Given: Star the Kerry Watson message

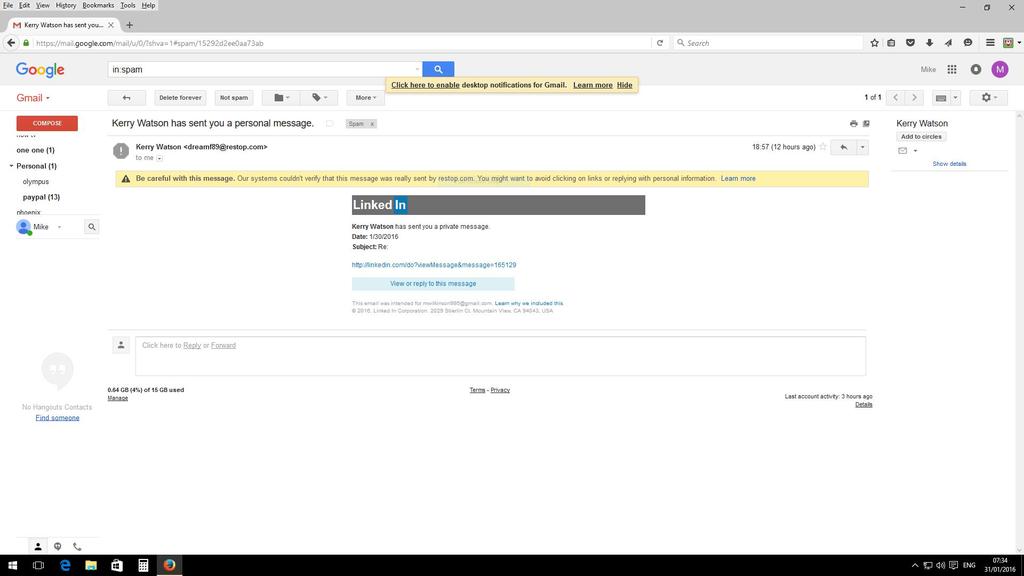Looking at the screenshot, I should point(823,147).
